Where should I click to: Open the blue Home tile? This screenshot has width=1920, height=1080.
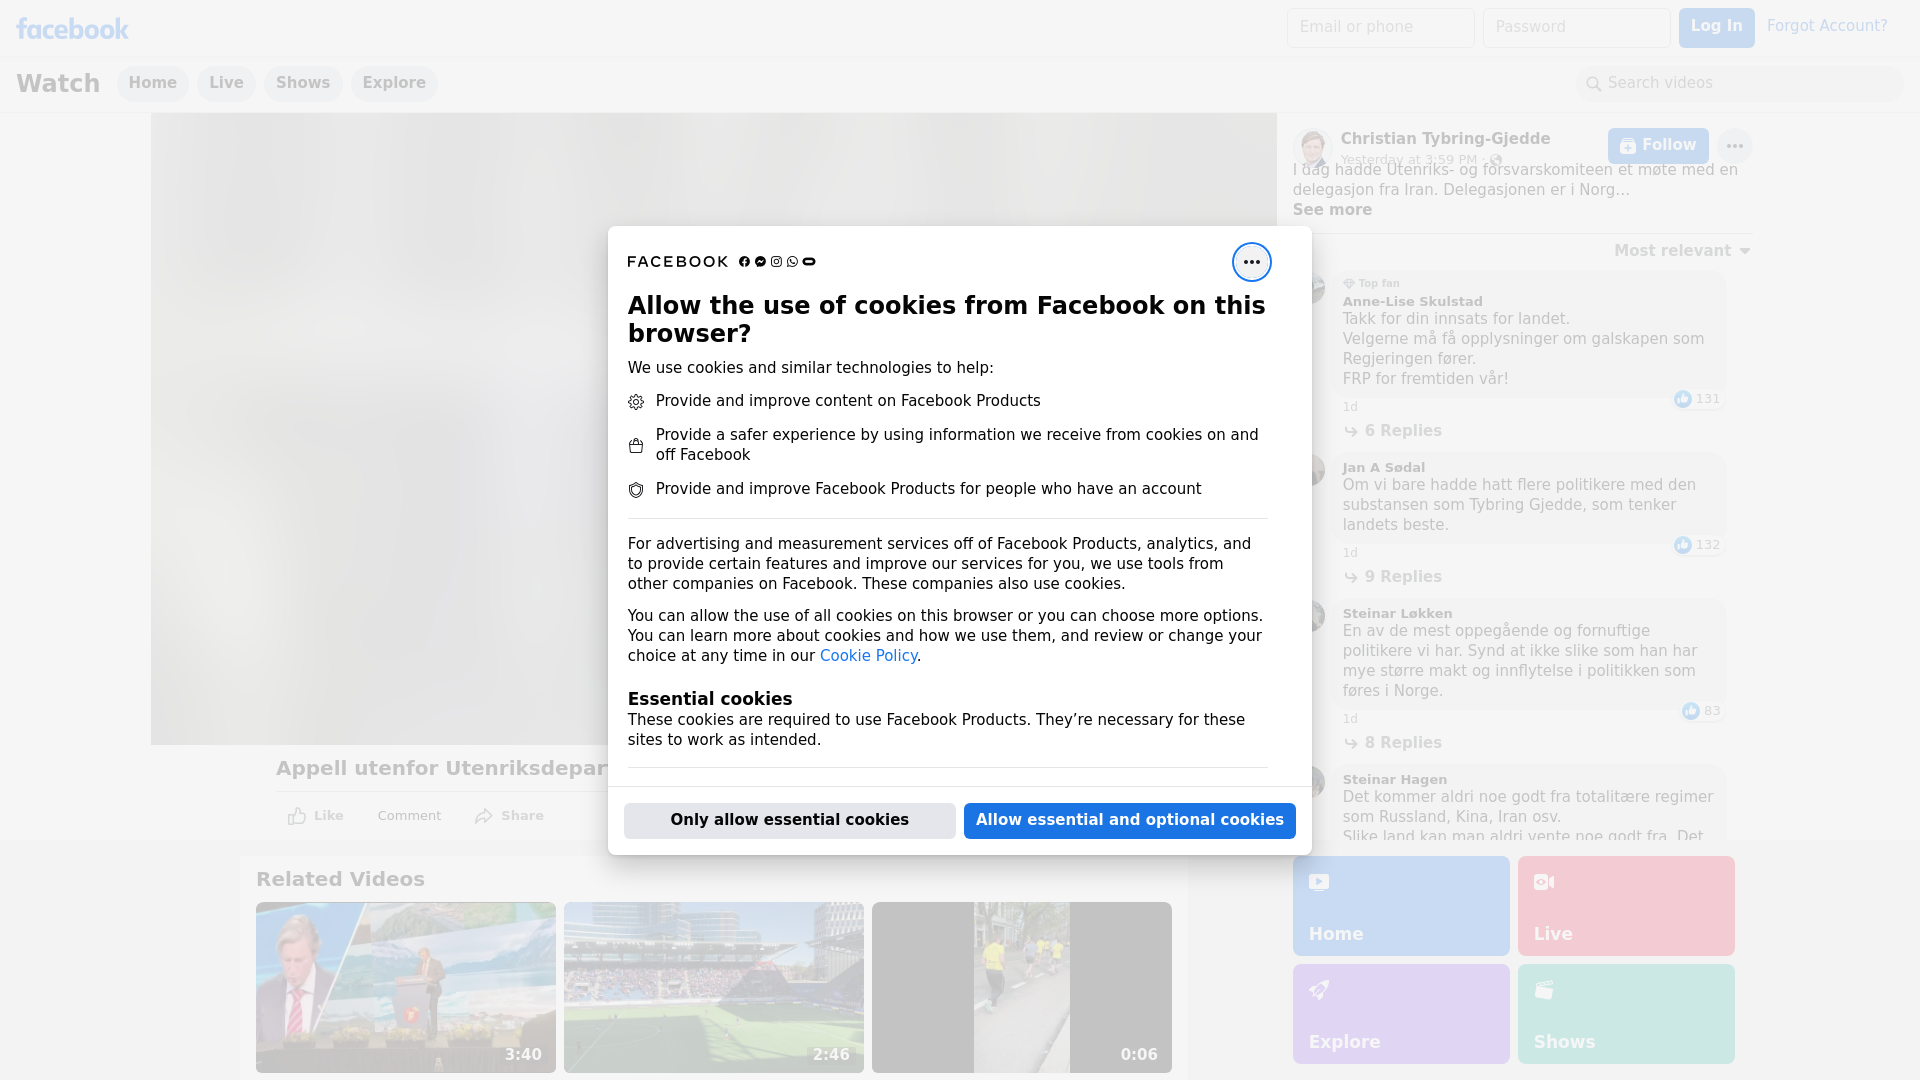pyautogui.click(x=1401, y=906)
